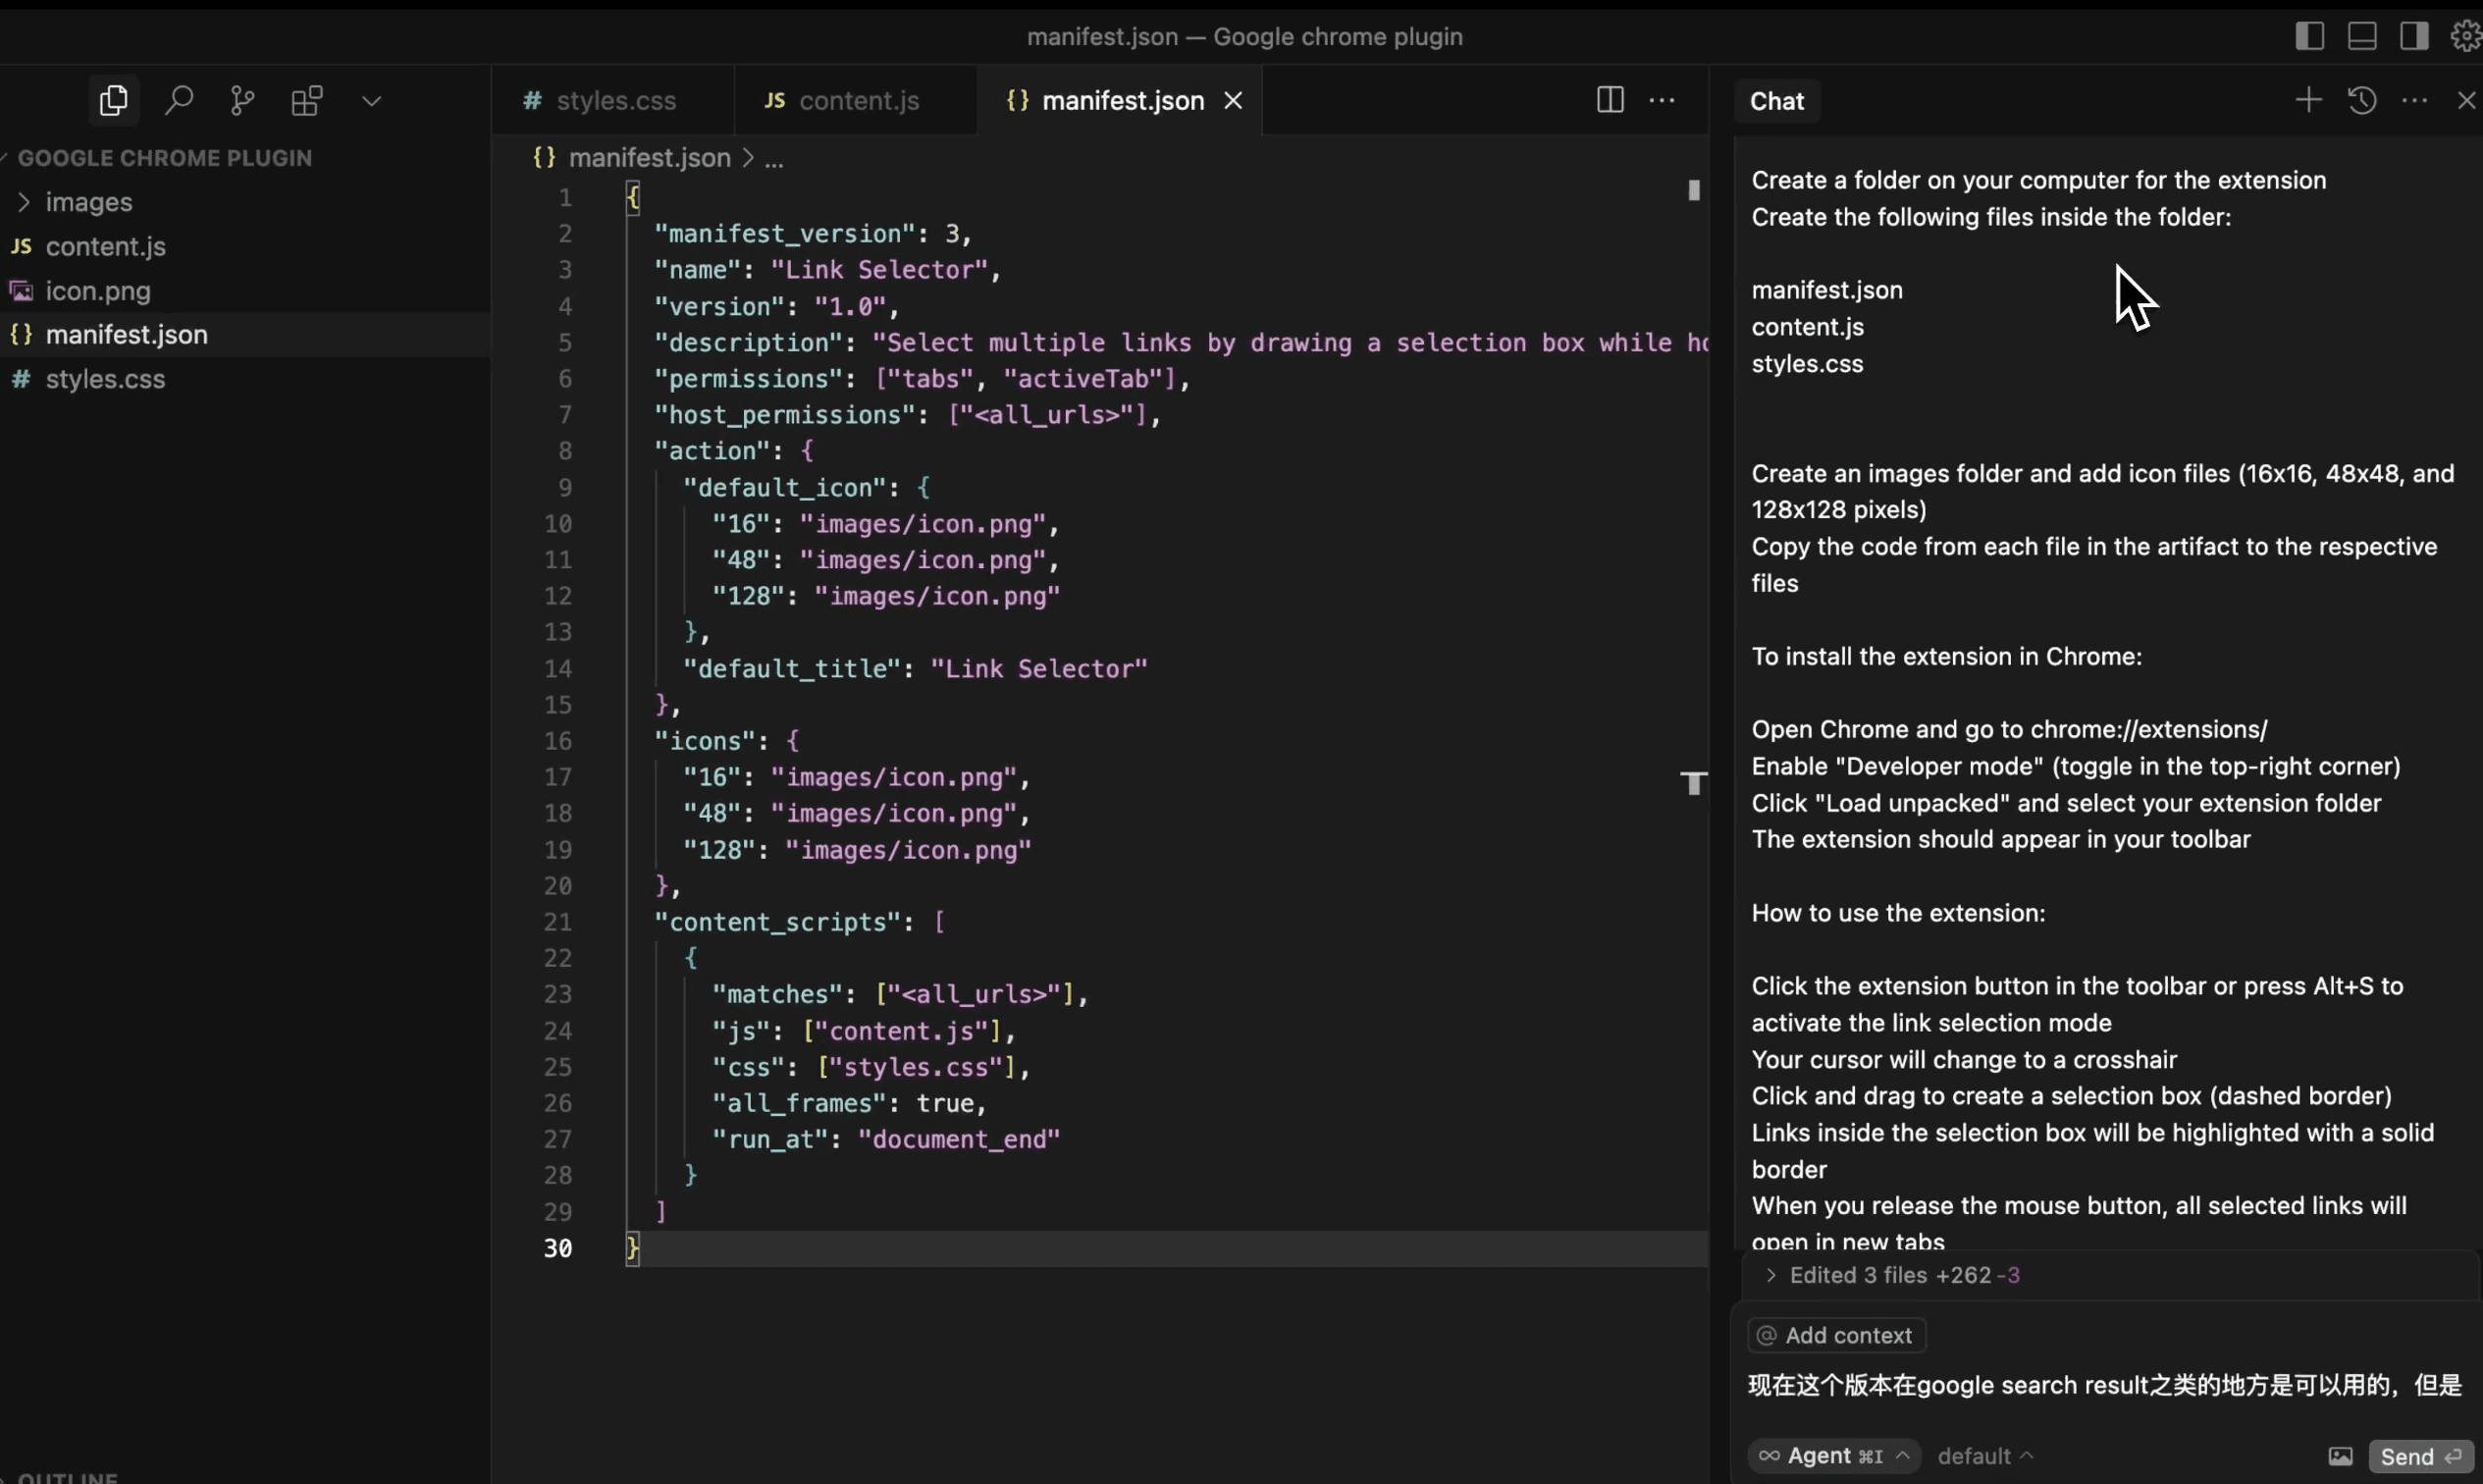This screenshot has width=2483, height=1484.
Task: Select the Chat panel tab
Action: pyautogui.click(x=1777, y=101)
